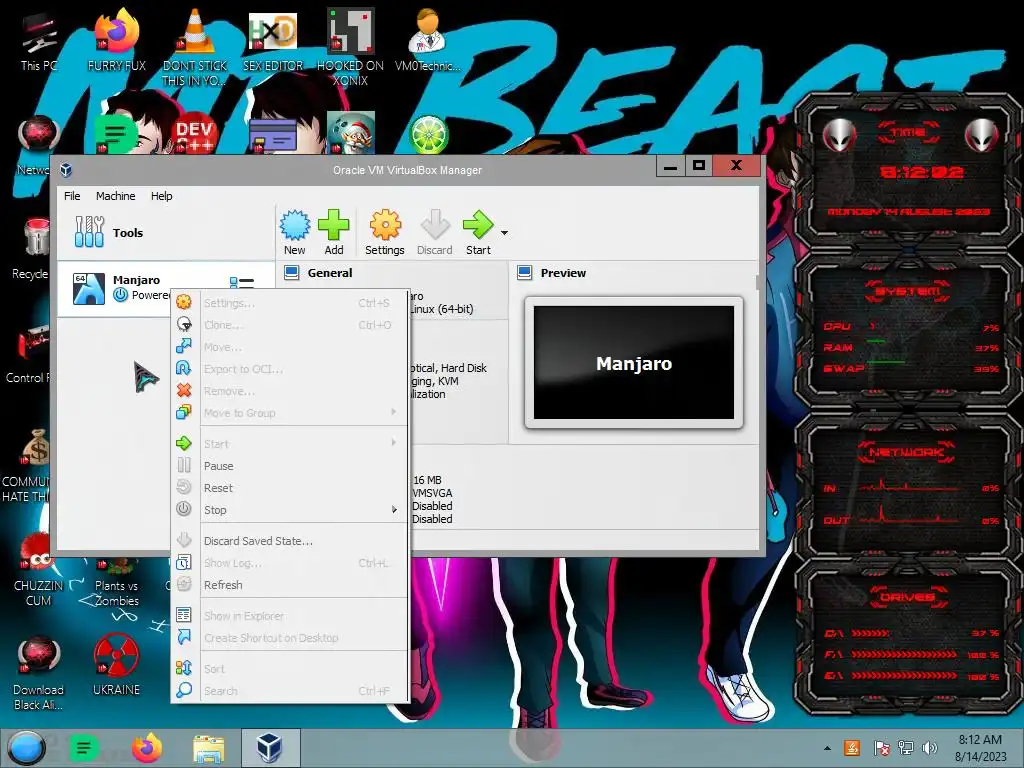Select the Manjaro virtual machine entry
Viewport: 1024px width, 768px height.
[x=166, y=288]
